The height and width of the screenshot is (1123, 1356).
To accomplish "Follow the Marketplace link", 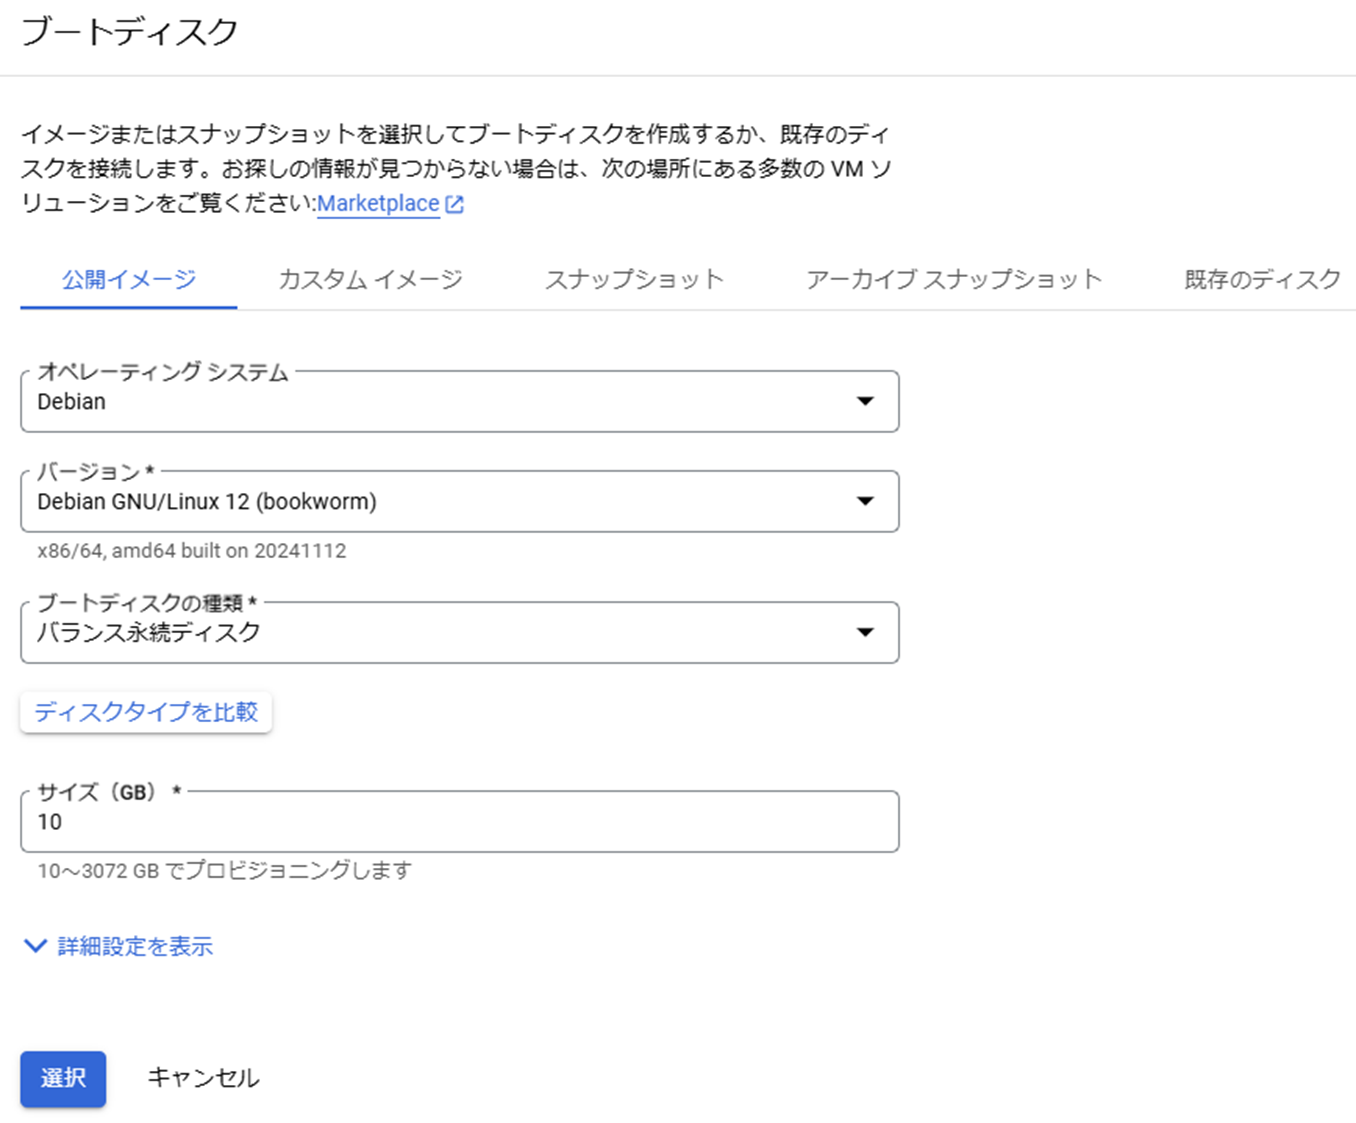I will pos(378,204).
